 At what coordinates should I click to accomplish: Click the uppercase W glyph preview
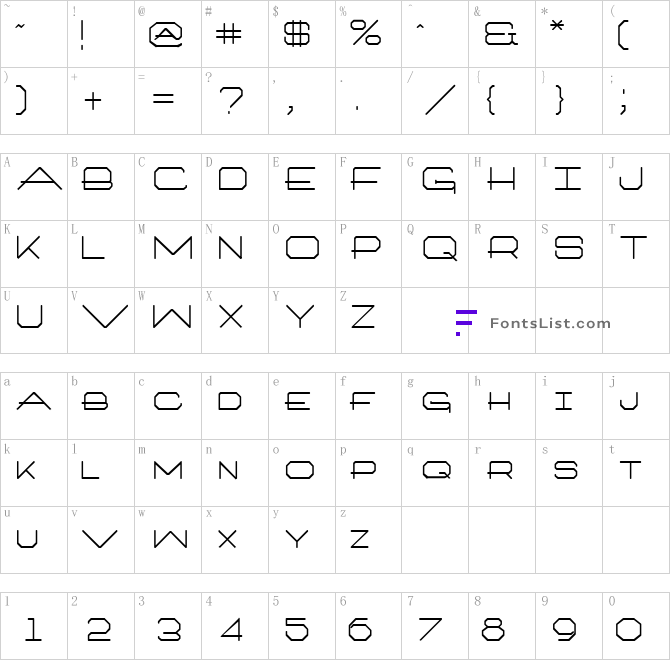coord(172,317)
